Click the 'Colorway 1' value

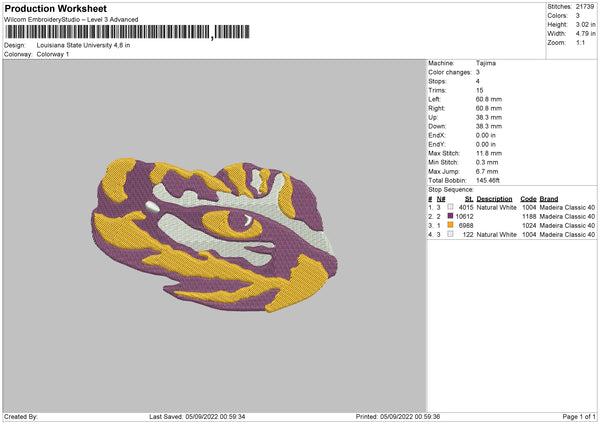click(53, 54)
